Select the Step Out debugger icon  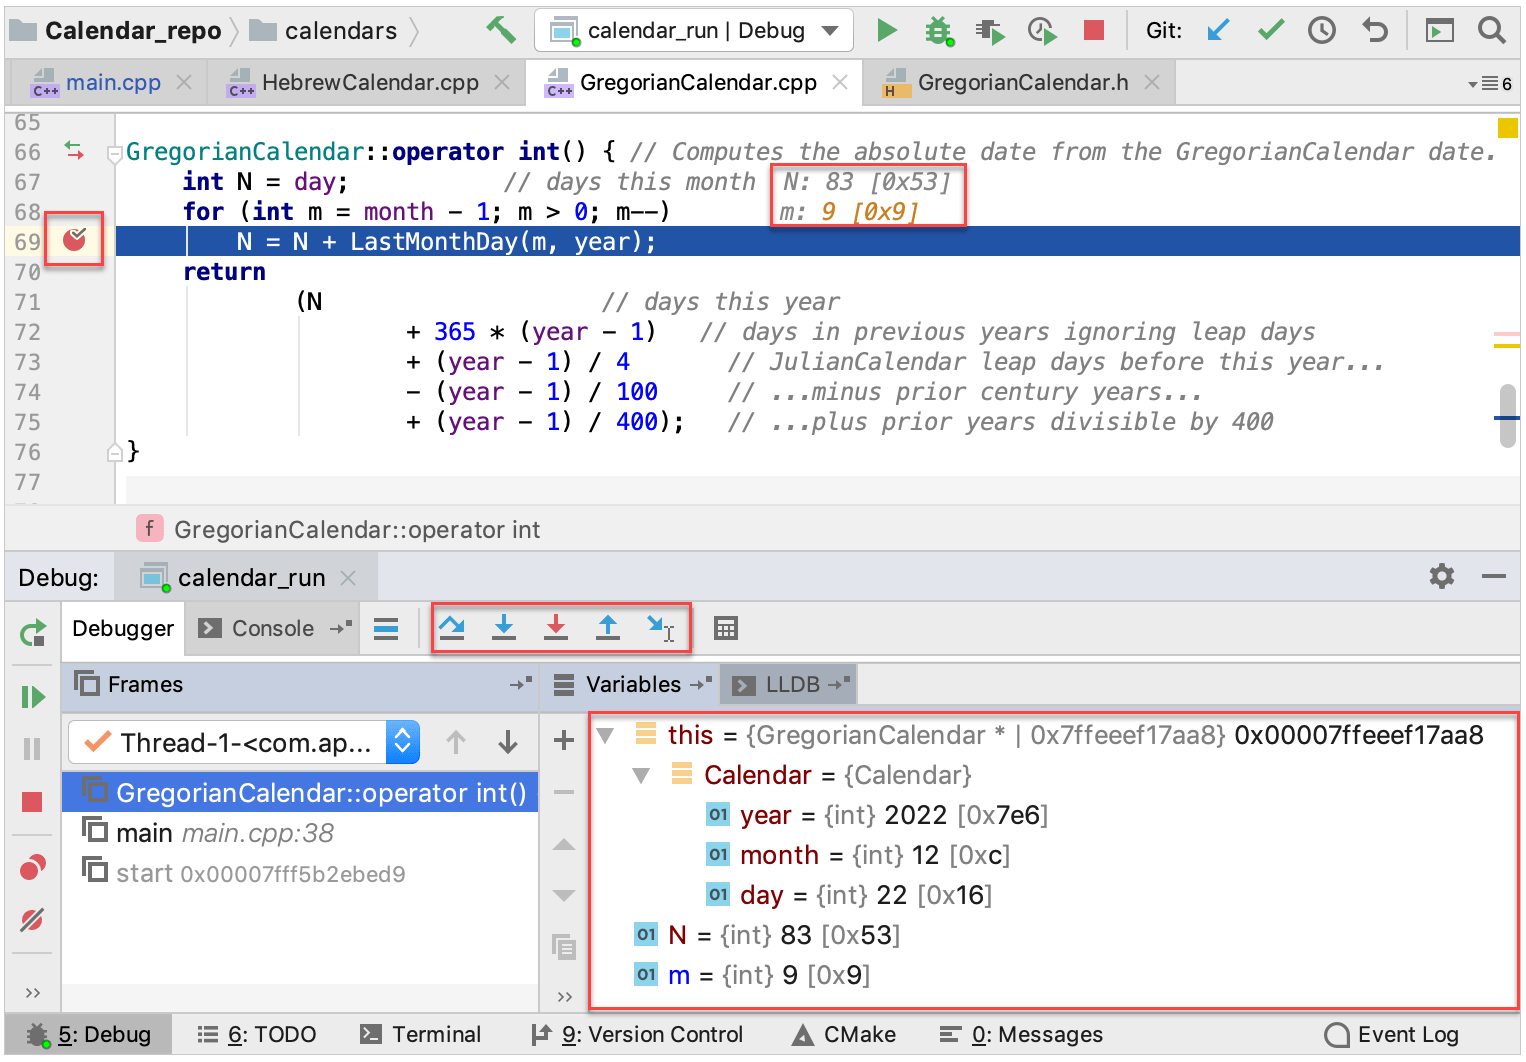pos(607,628)
